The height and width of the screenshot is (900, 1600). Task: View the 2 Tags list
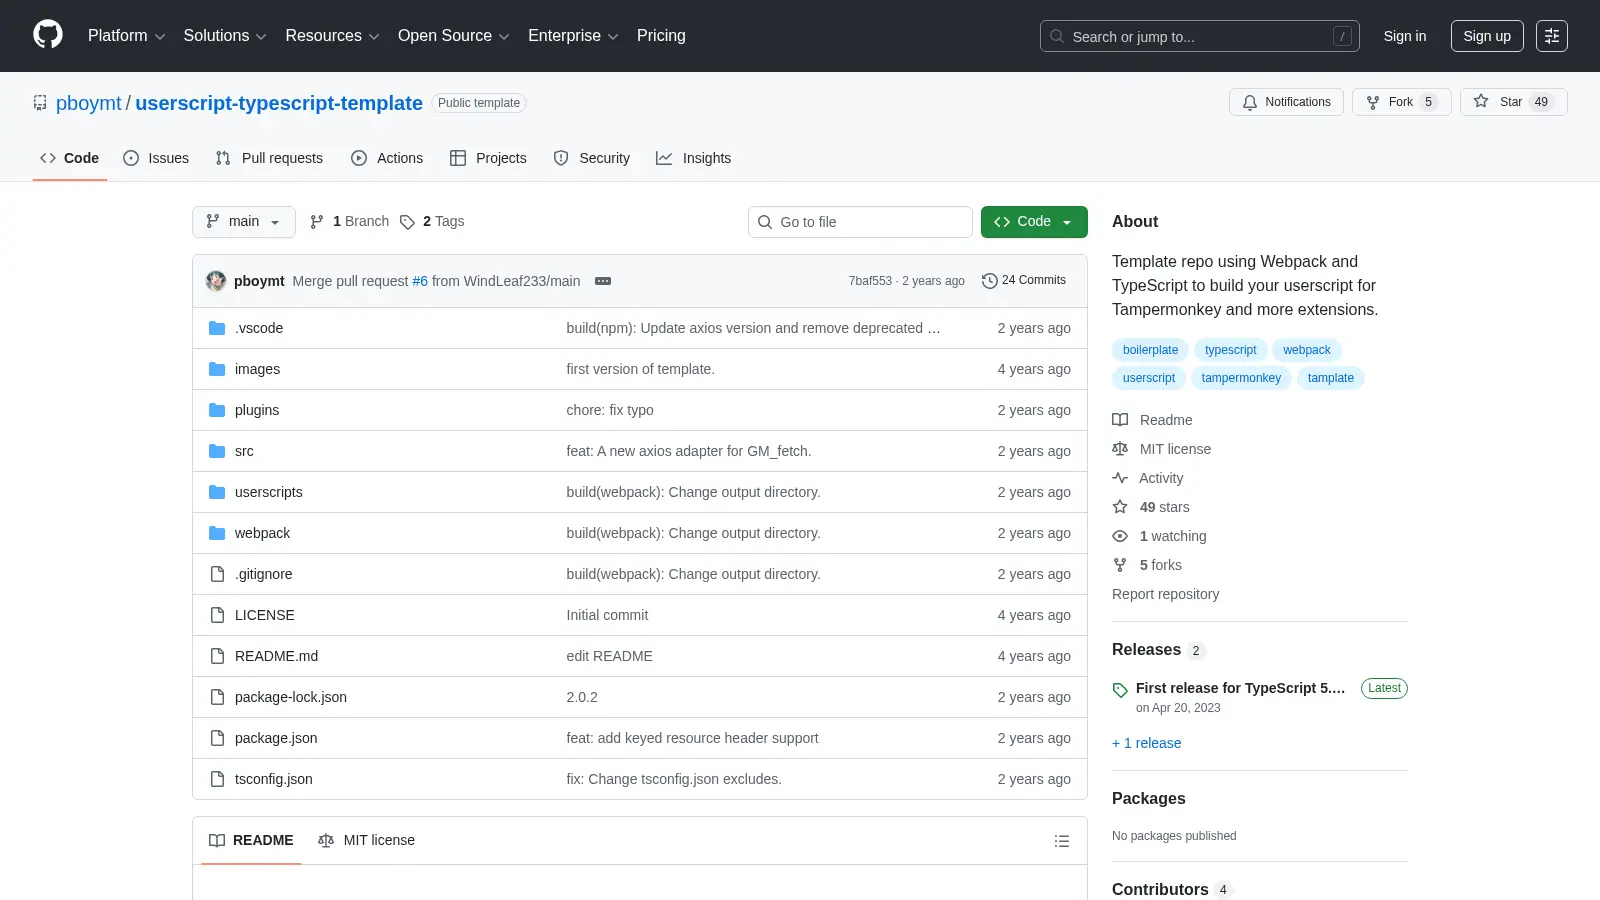click(432, 222)
